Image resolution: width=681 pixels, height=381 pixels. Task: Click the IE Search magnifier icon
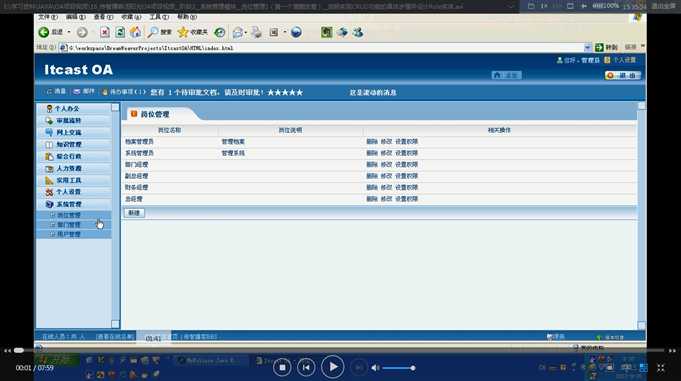(x=153, y=32)
